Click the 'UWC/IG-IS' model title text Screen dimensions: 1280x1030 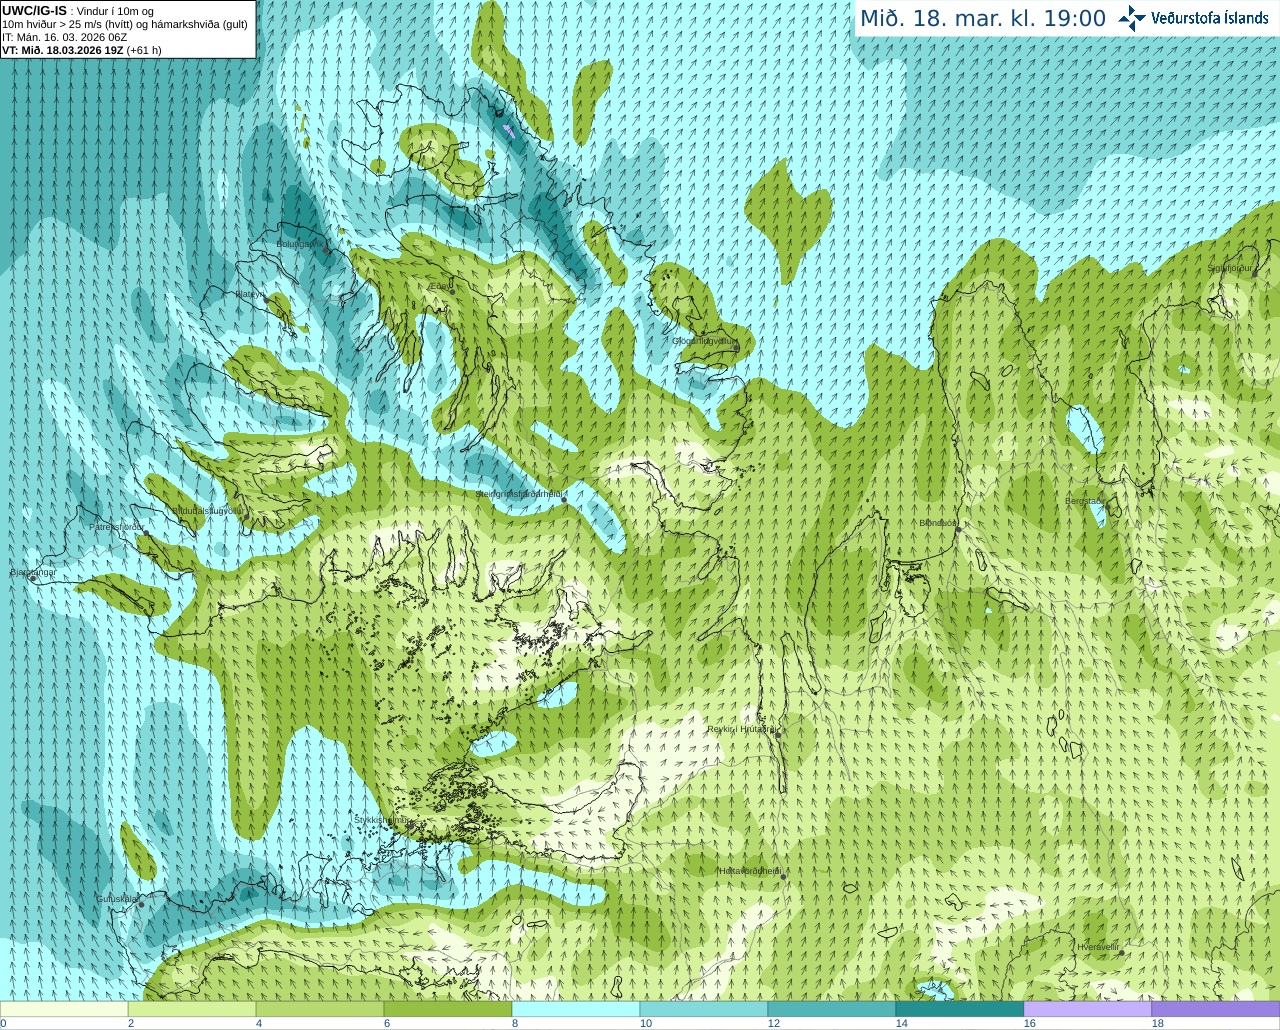35,10
